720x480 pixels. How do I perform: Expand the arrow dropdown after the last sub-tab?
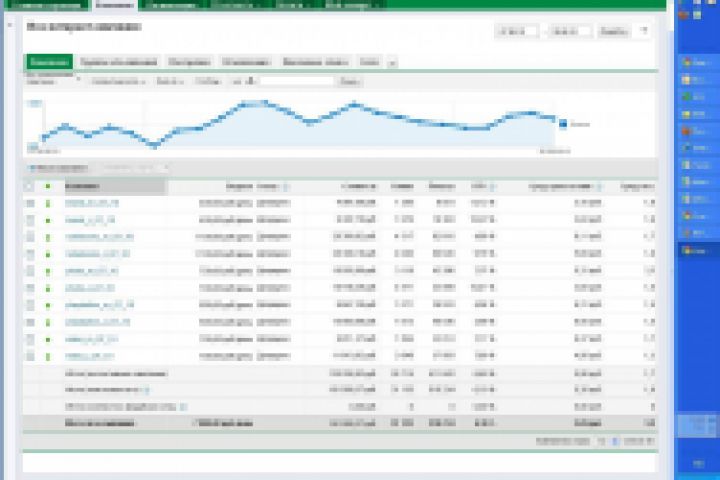392,63
